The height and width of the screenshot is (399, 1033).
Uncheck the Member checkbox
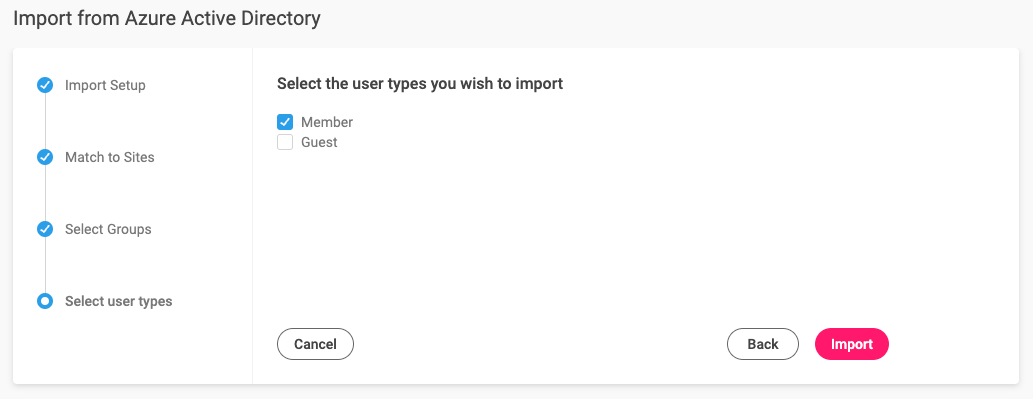pyautogui.click(x=285, y=122)
